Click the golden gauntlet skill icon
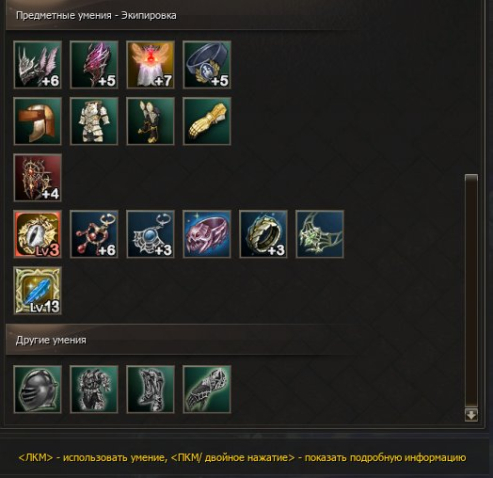 click(x=207, y=121)
